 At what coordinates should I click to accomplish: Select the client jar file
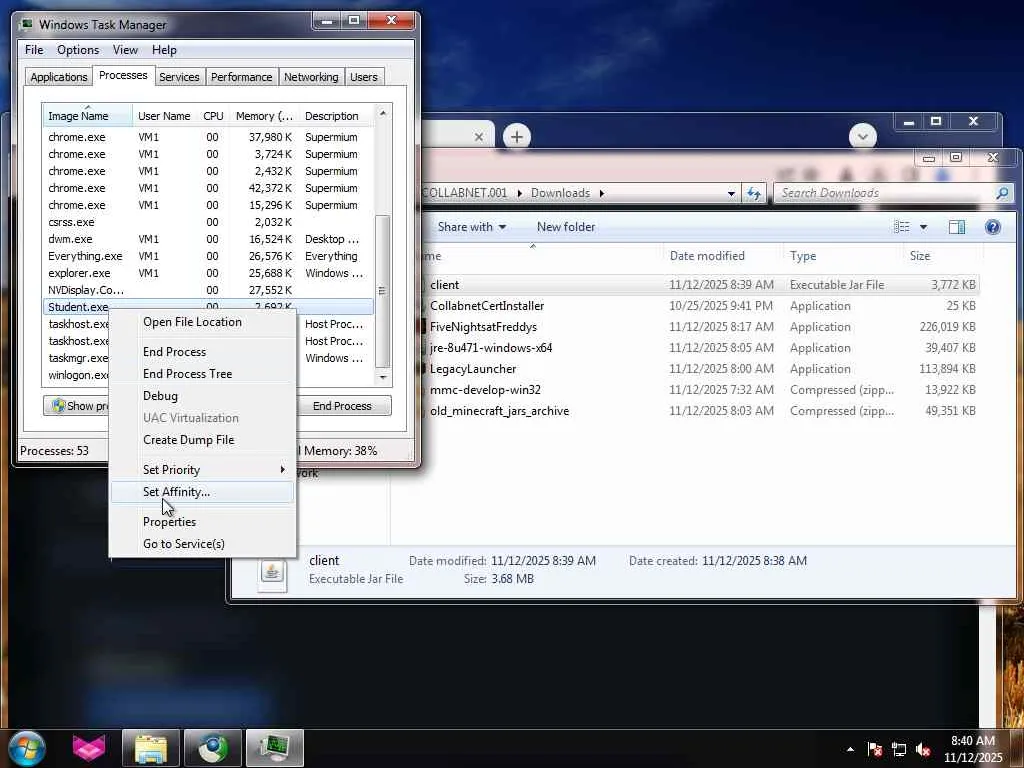click(699, 285)
